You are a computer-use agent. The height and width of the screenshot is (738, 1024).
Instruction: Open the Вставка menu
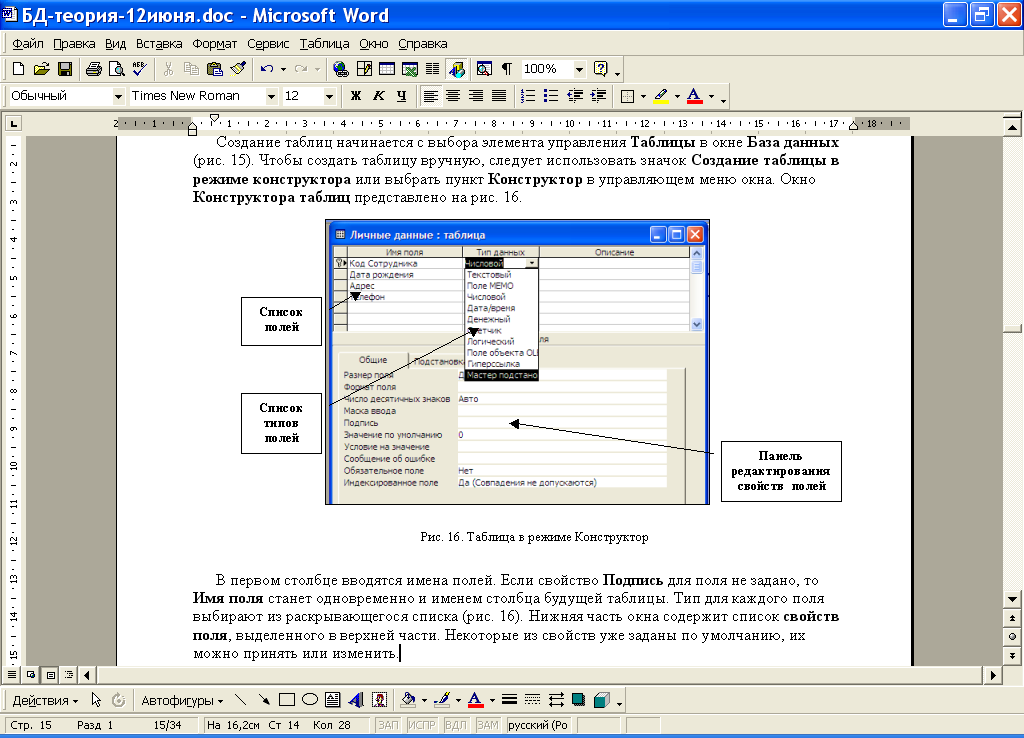(x=159, y=44)
